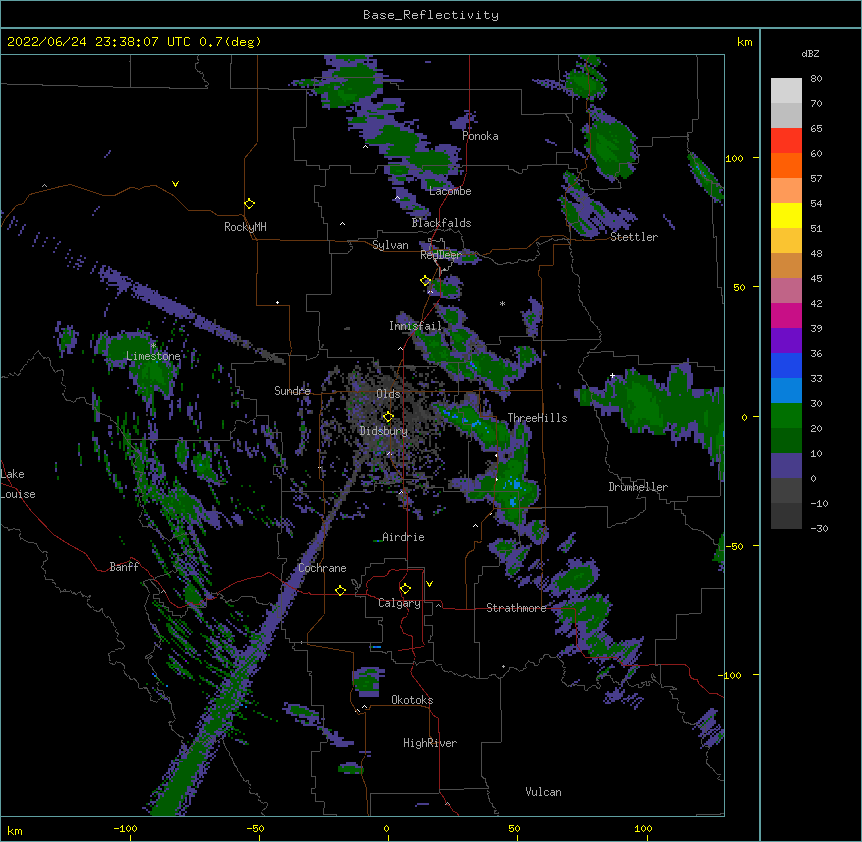Viewport: 862px width, 842px height.
Task: Click the Drumheller label
Action: pyautogui.click(x=638, y=487)
